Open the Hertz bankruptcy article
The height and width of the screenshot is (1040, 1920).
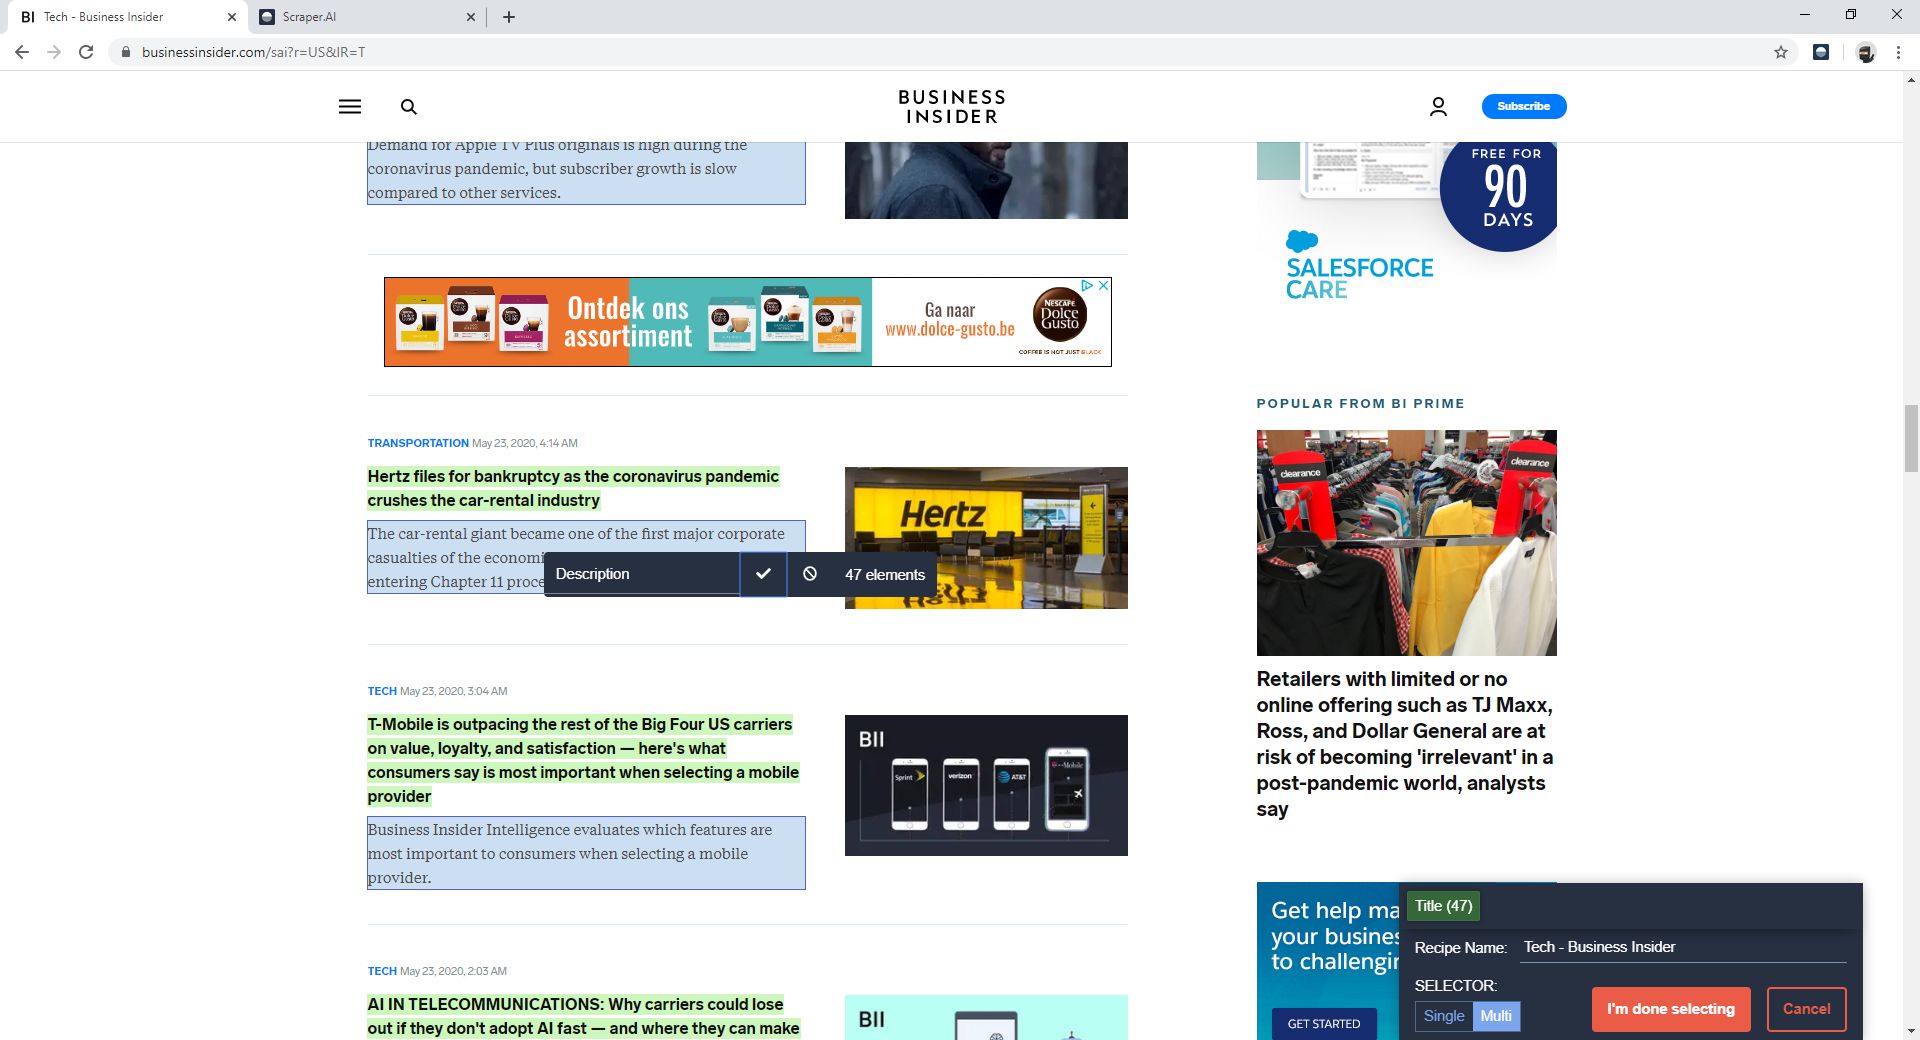pyautogui.click(x=573, y=488)
